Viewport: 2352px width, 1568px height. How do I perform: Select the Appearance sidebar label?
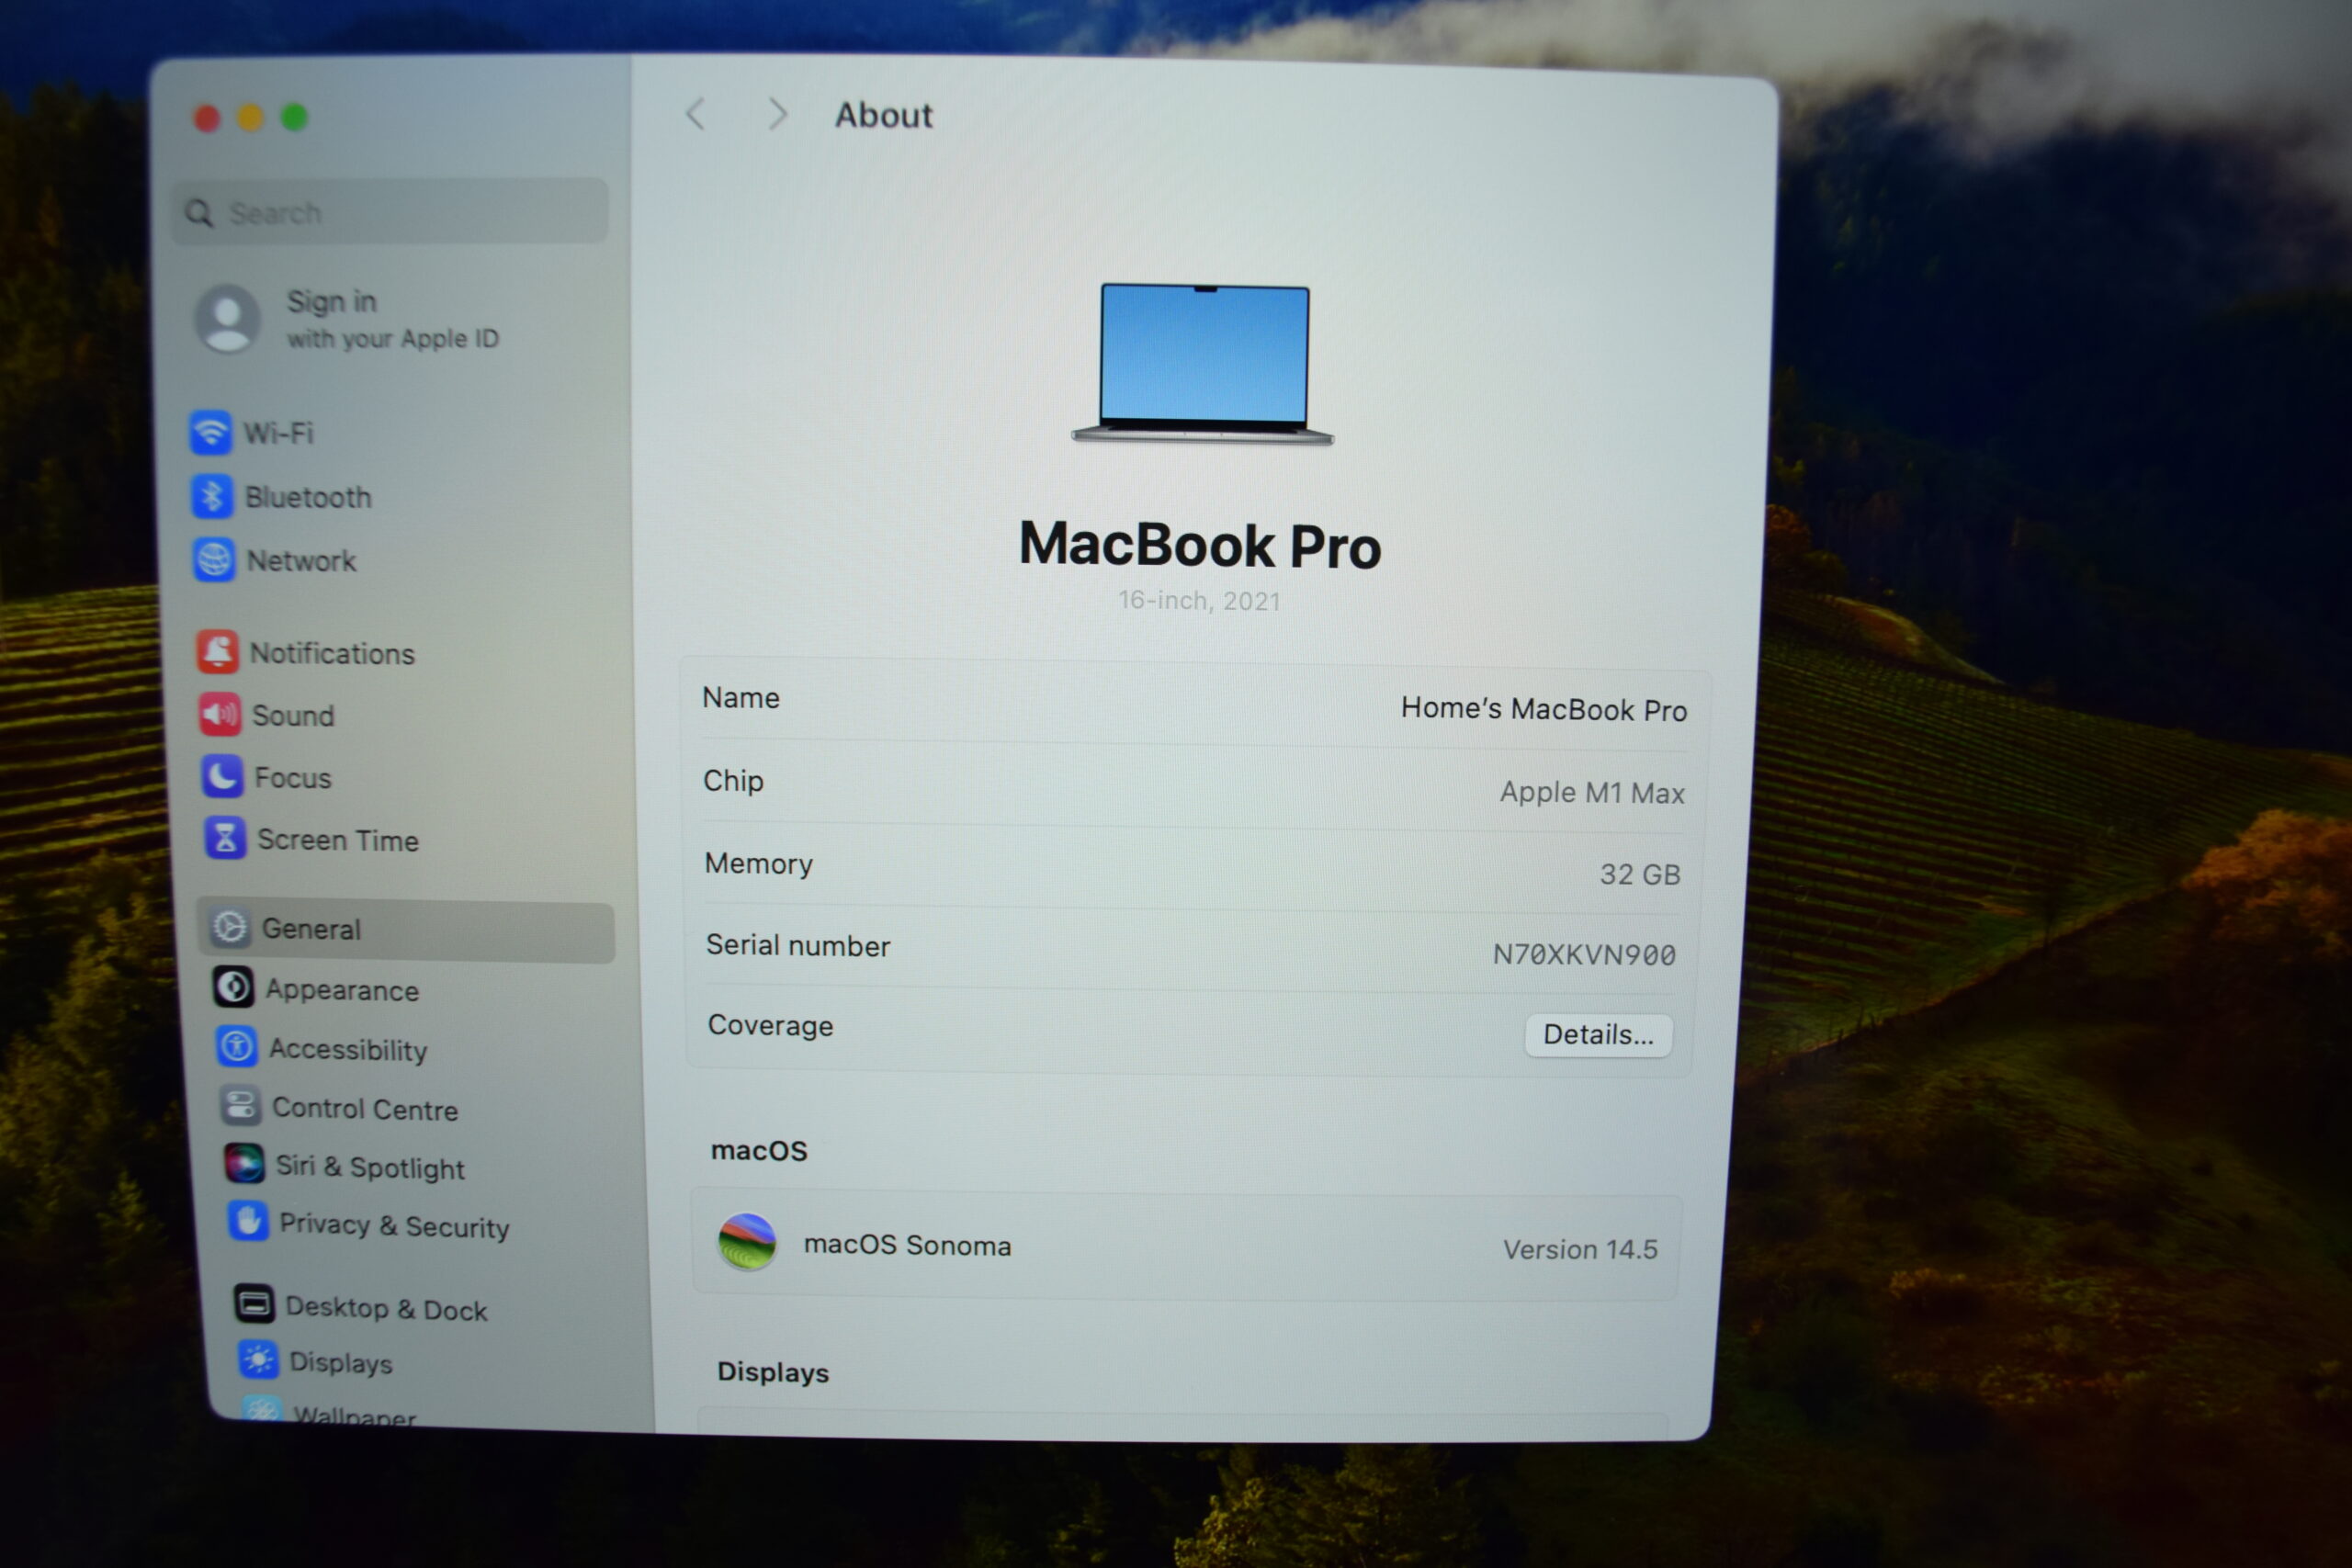click(342, 990)
